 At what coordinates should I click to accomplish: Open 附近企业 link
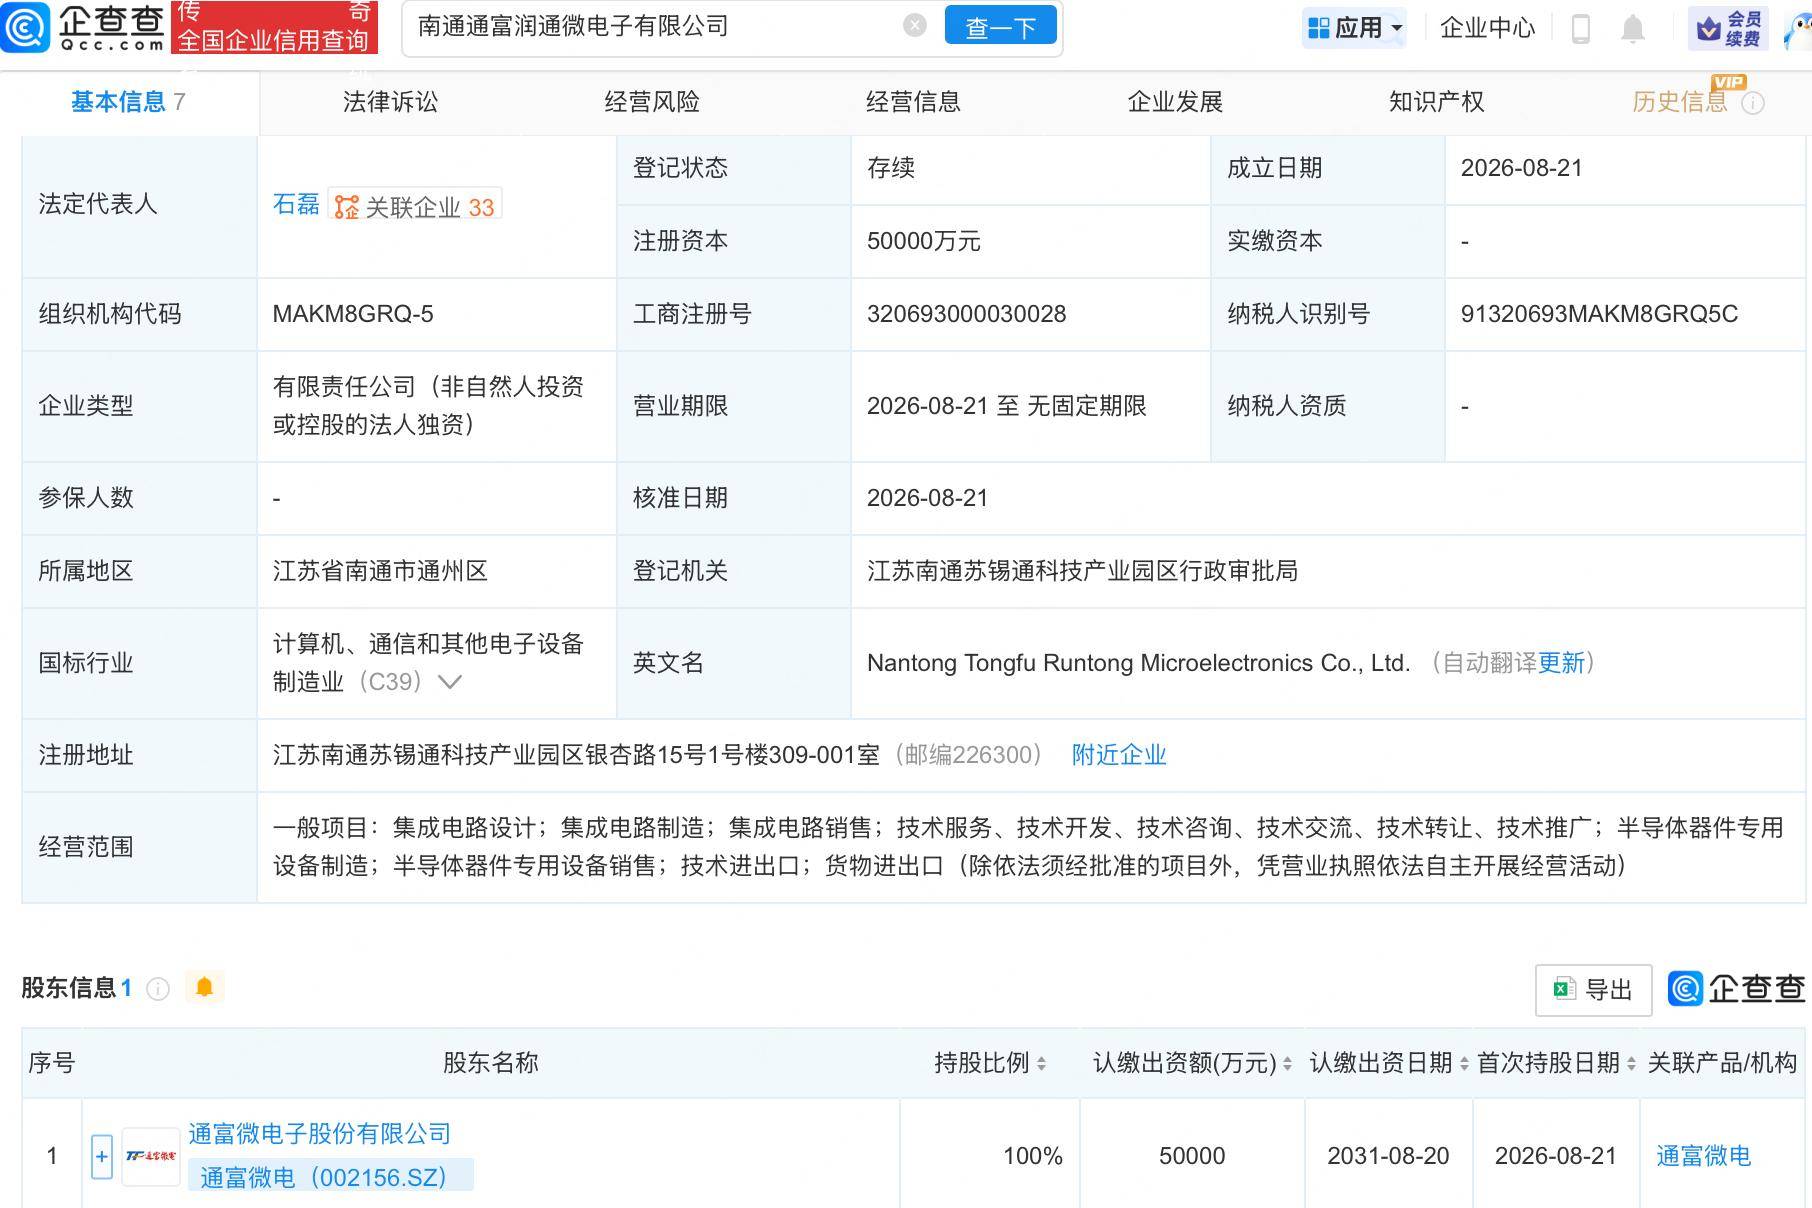coord(1119,755)
